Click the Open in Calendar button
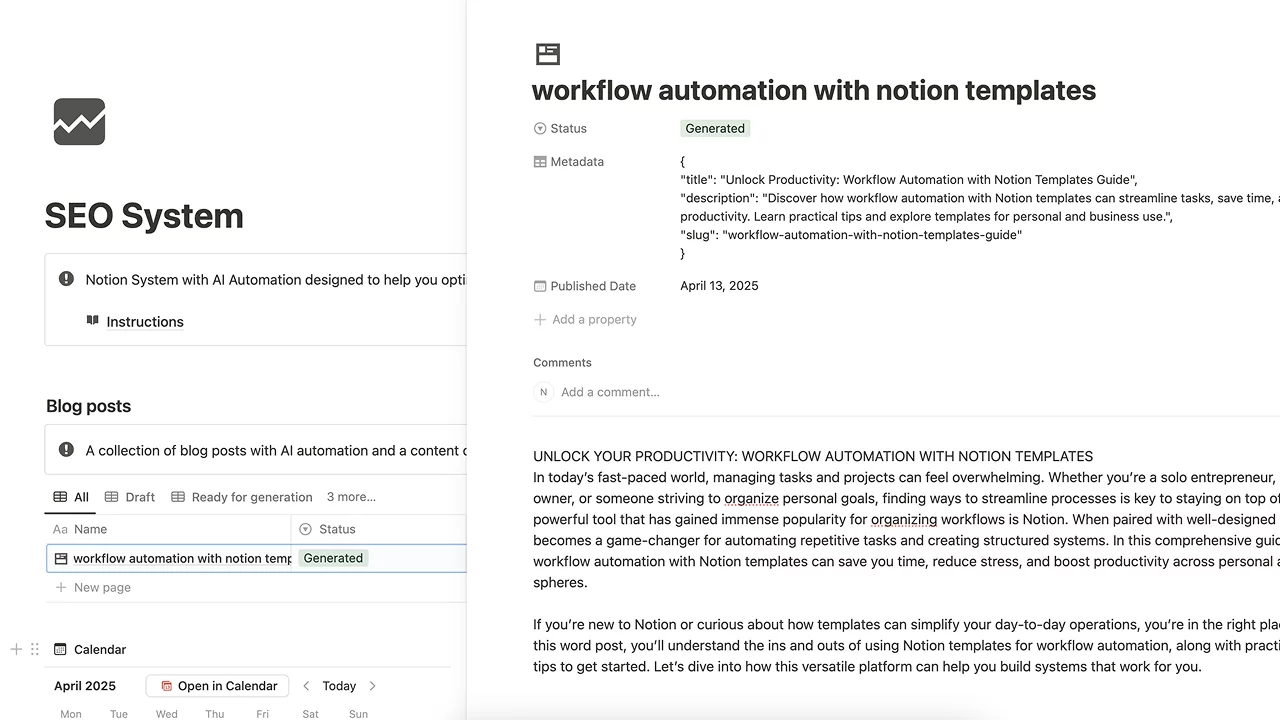Screen dimensions: 1280x720 [218, 686]
